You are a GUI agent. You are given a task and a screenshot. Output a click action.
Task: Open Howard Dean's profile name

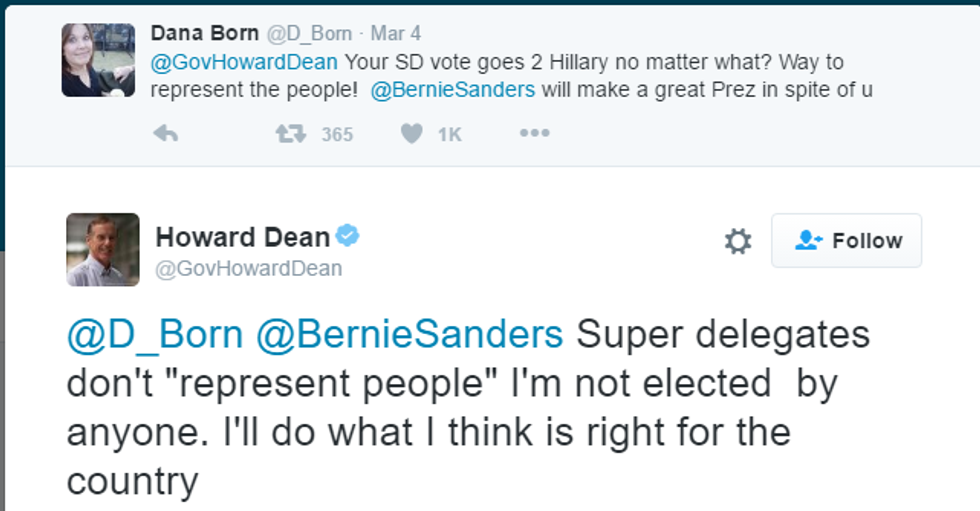242,237
